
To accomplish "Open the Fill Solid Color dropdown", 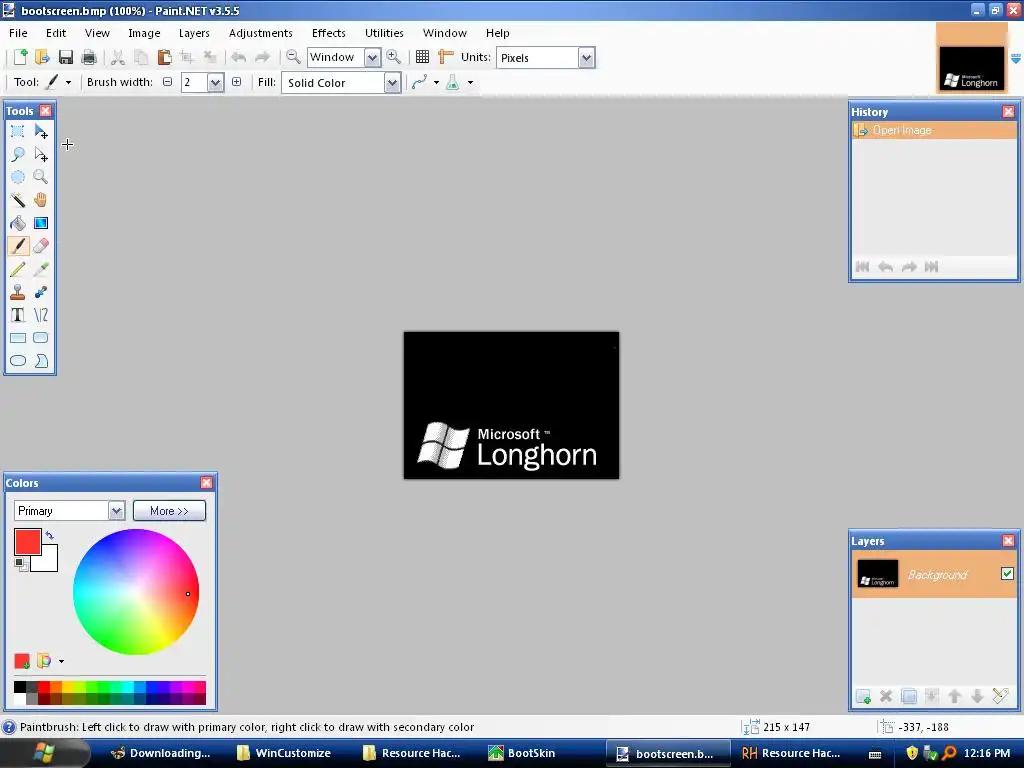I will click(392, 83).
